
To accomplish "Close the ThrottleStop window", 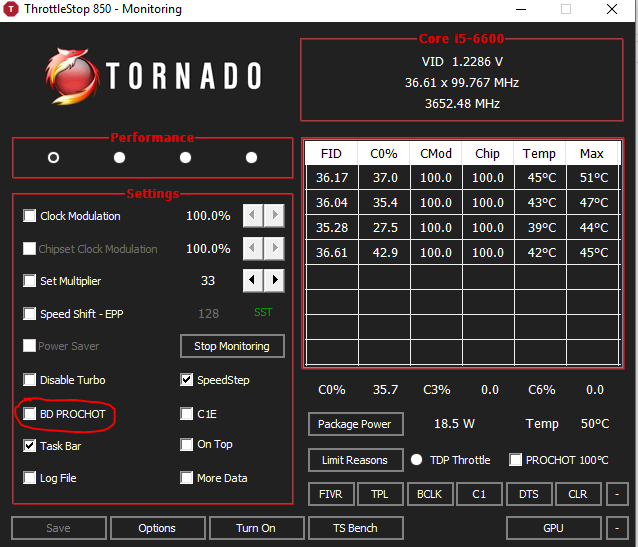I will pyautogui.click(x=612, y=9).
